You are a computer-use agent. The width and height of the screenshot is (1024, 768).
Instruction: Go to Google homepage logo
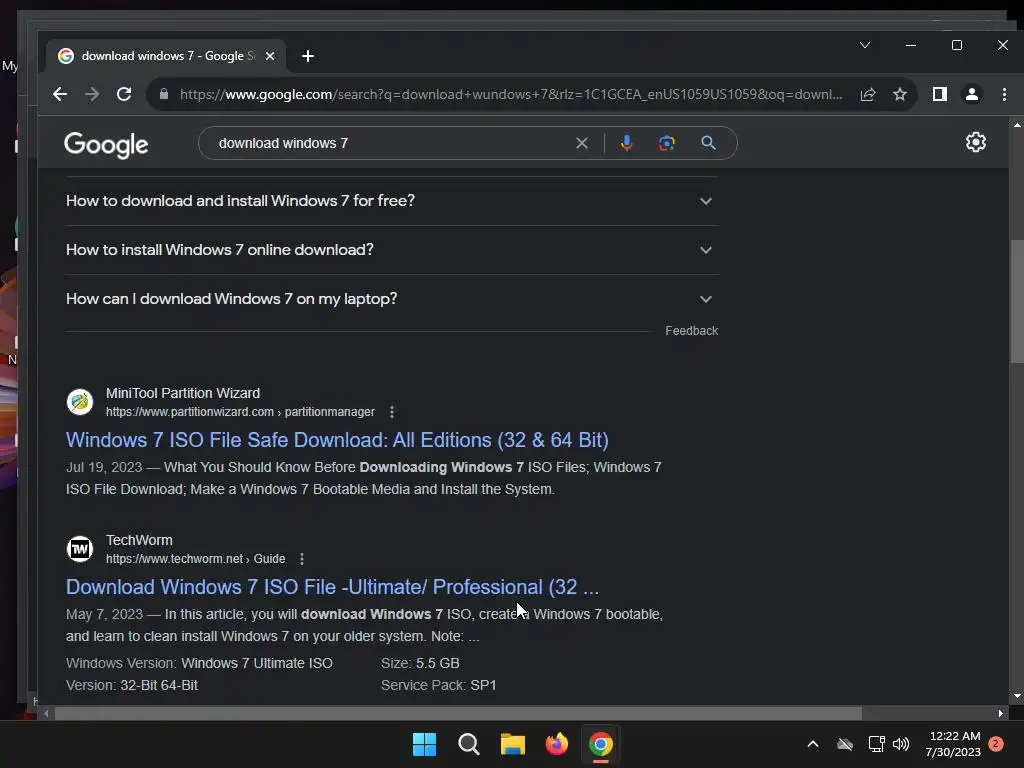(x=106, y=144)
